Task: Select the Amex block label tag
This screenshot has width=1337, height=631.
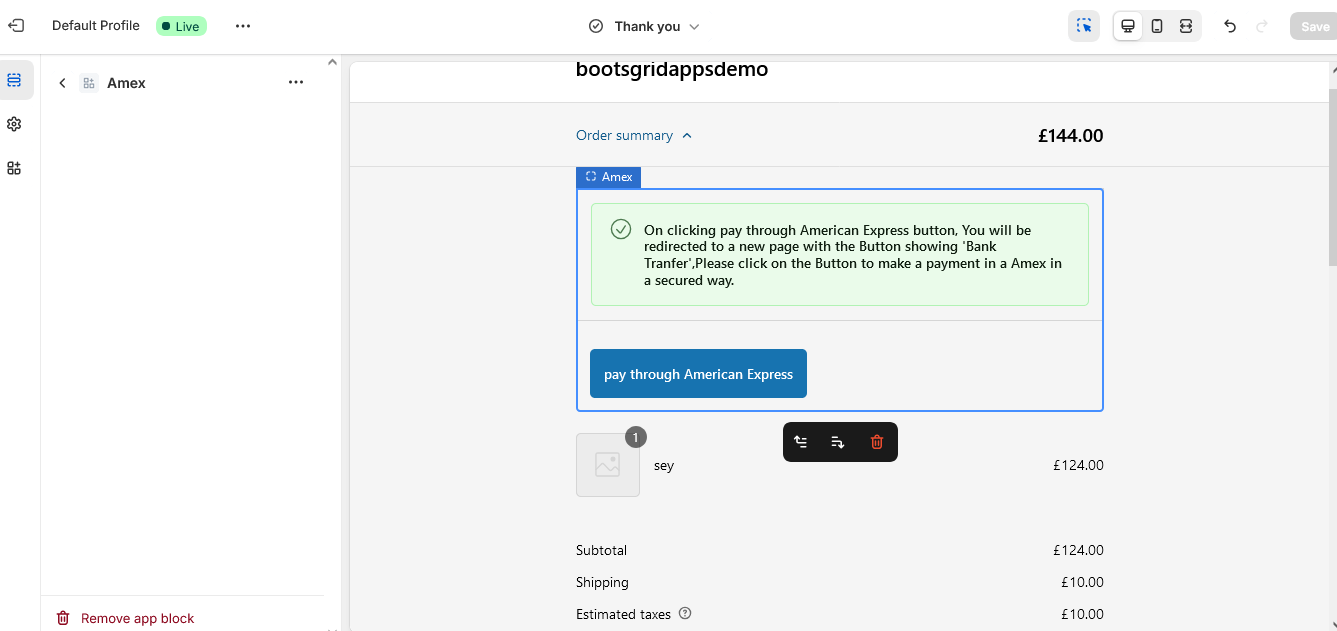Action: coord(608,177)
